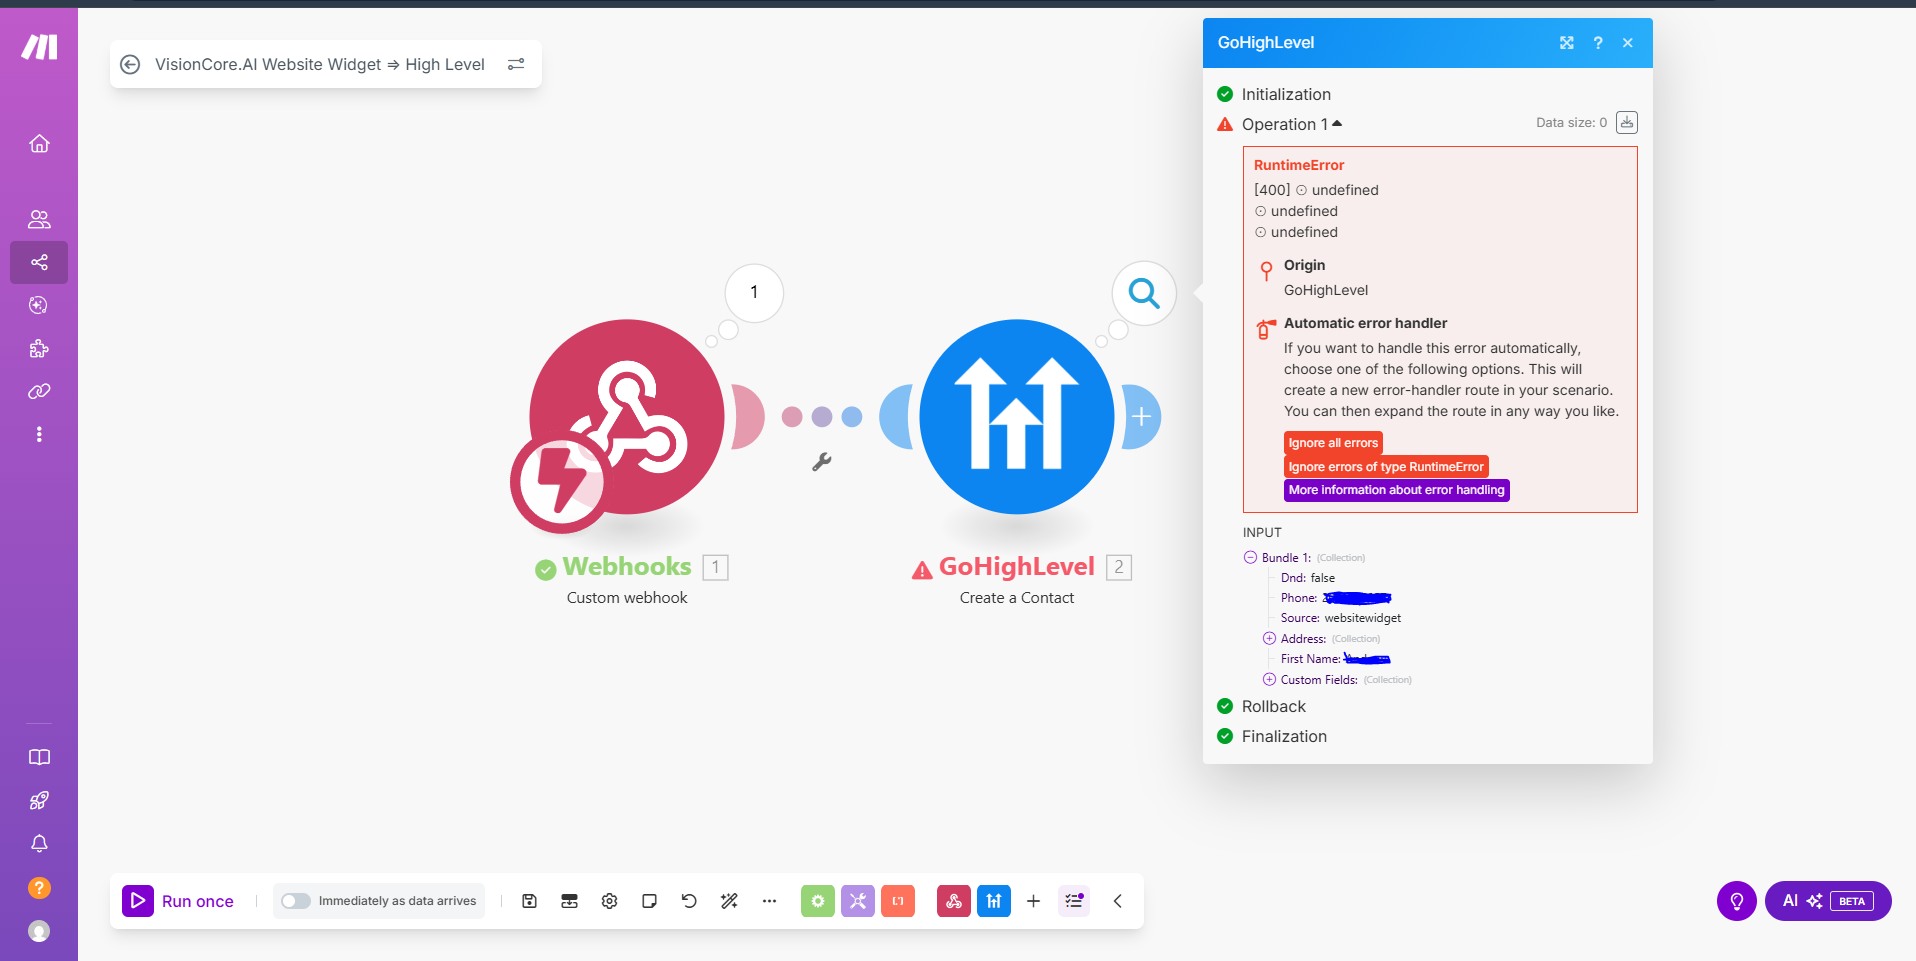Screen dimensions: 1916x961
Task: Expand the GoHighLevel panel to fullscreen
Action: tap(1567, 43)
